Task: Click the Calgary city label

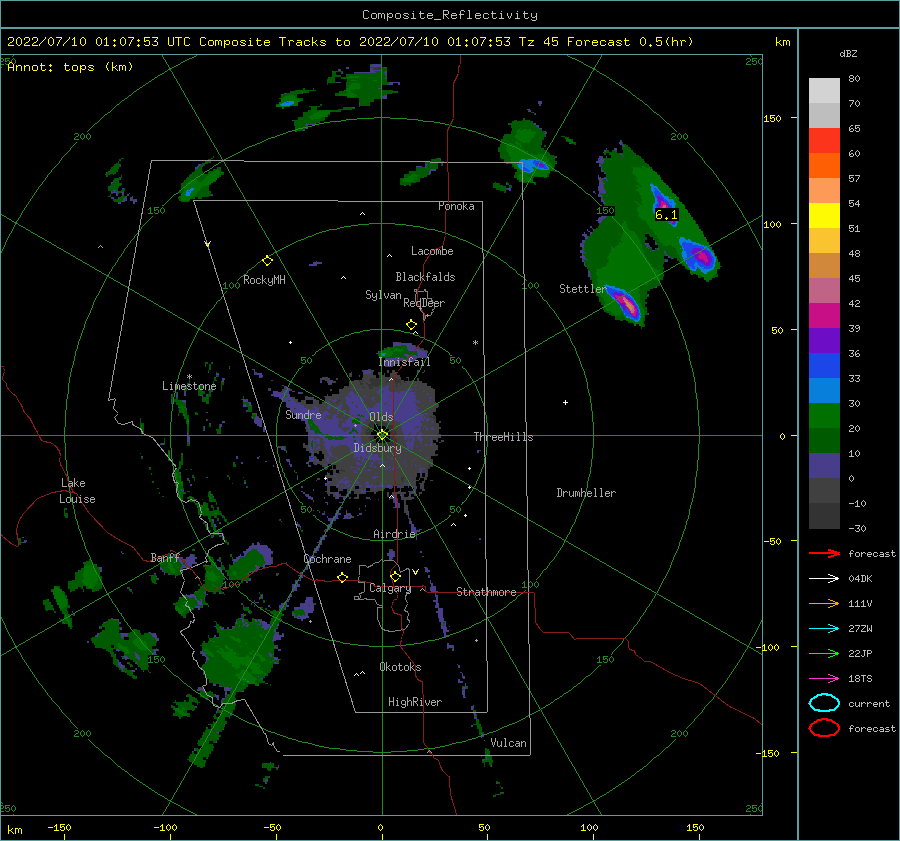Action: tap(390, 588)
